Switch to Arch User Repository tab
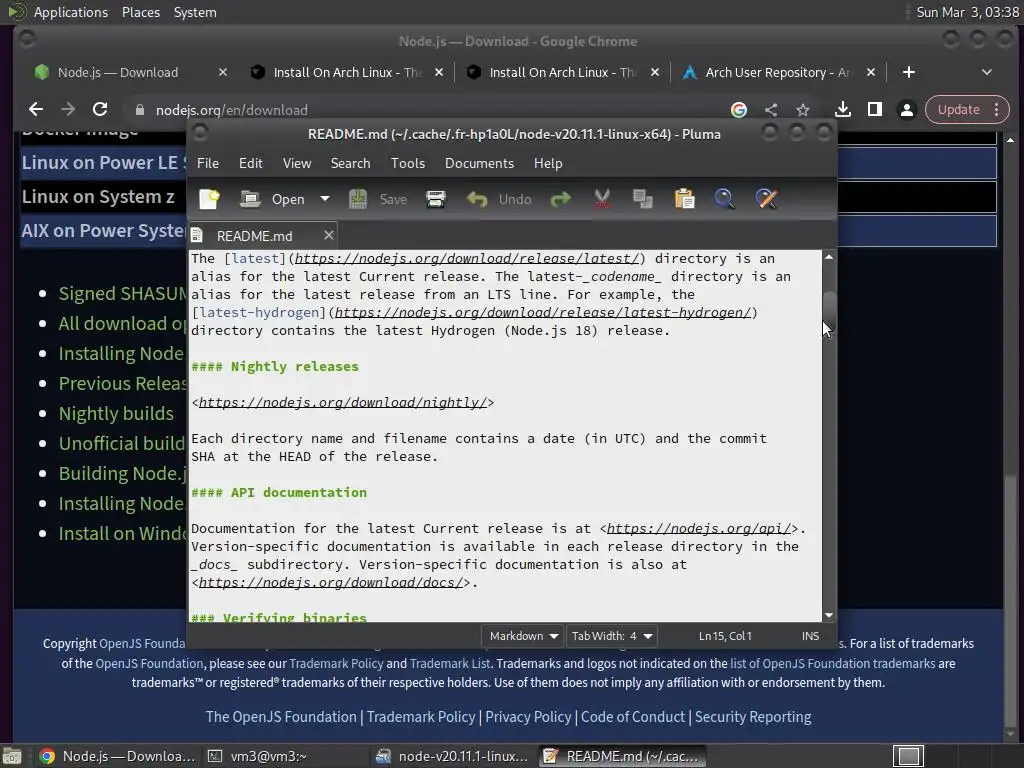The image size is (1024, 768). [777, 72]
